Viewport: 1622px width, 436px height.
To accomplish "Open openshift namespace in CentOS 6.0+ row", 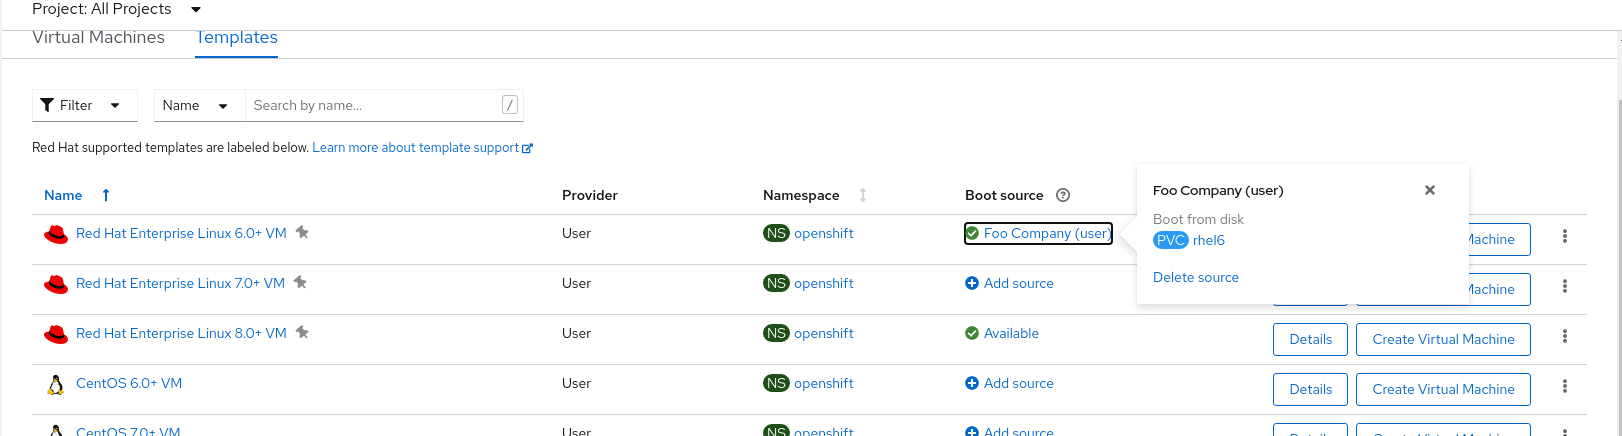I will pyautogui.click(x=824, y=383).
